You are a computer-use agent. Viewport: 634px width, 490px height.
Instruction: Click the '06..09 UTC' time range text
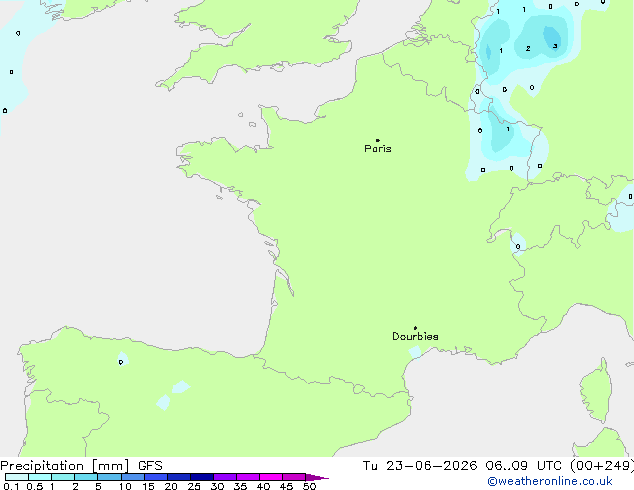524,466
